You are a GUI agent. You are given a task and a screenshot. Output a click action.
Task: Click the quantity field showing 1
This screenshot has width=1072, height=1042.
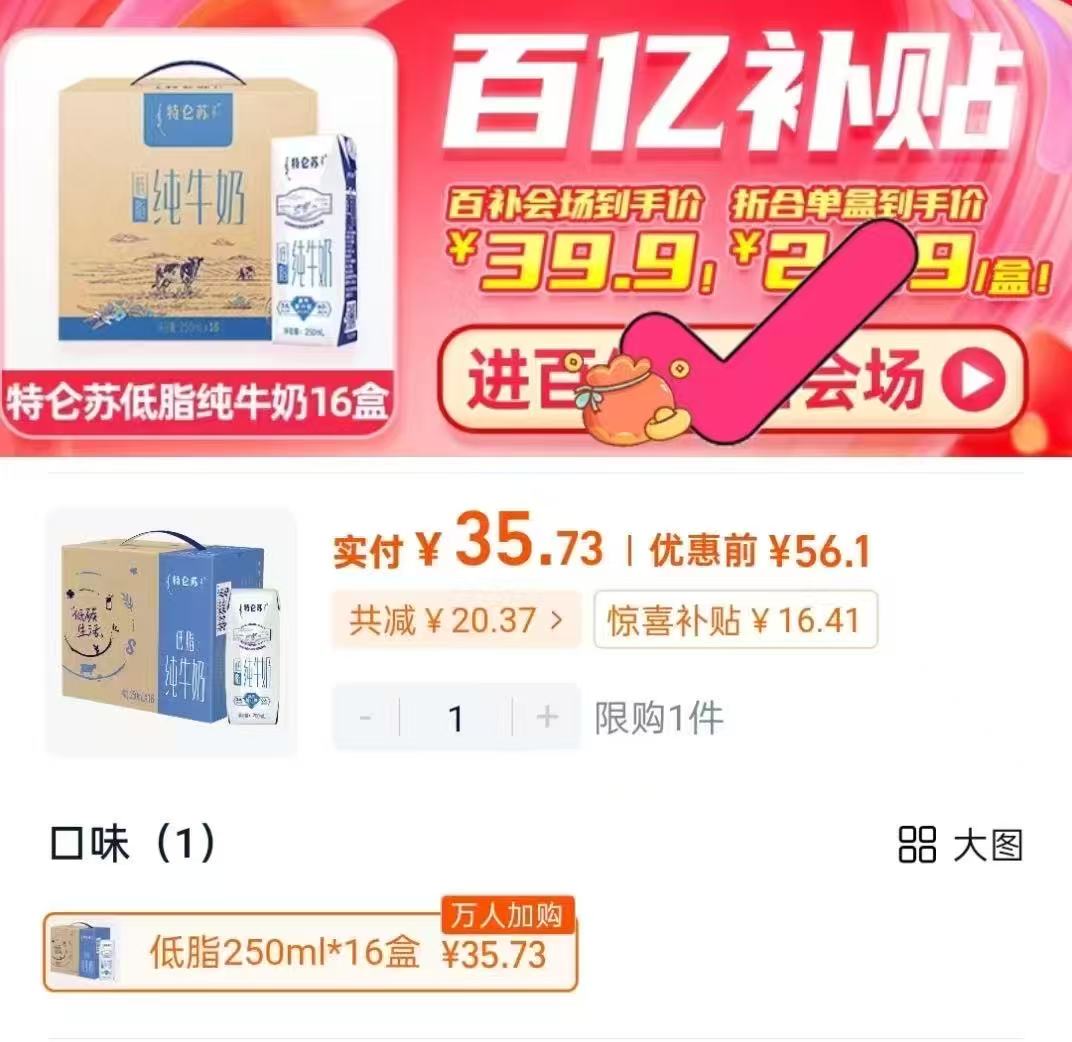tap(456, 717)
